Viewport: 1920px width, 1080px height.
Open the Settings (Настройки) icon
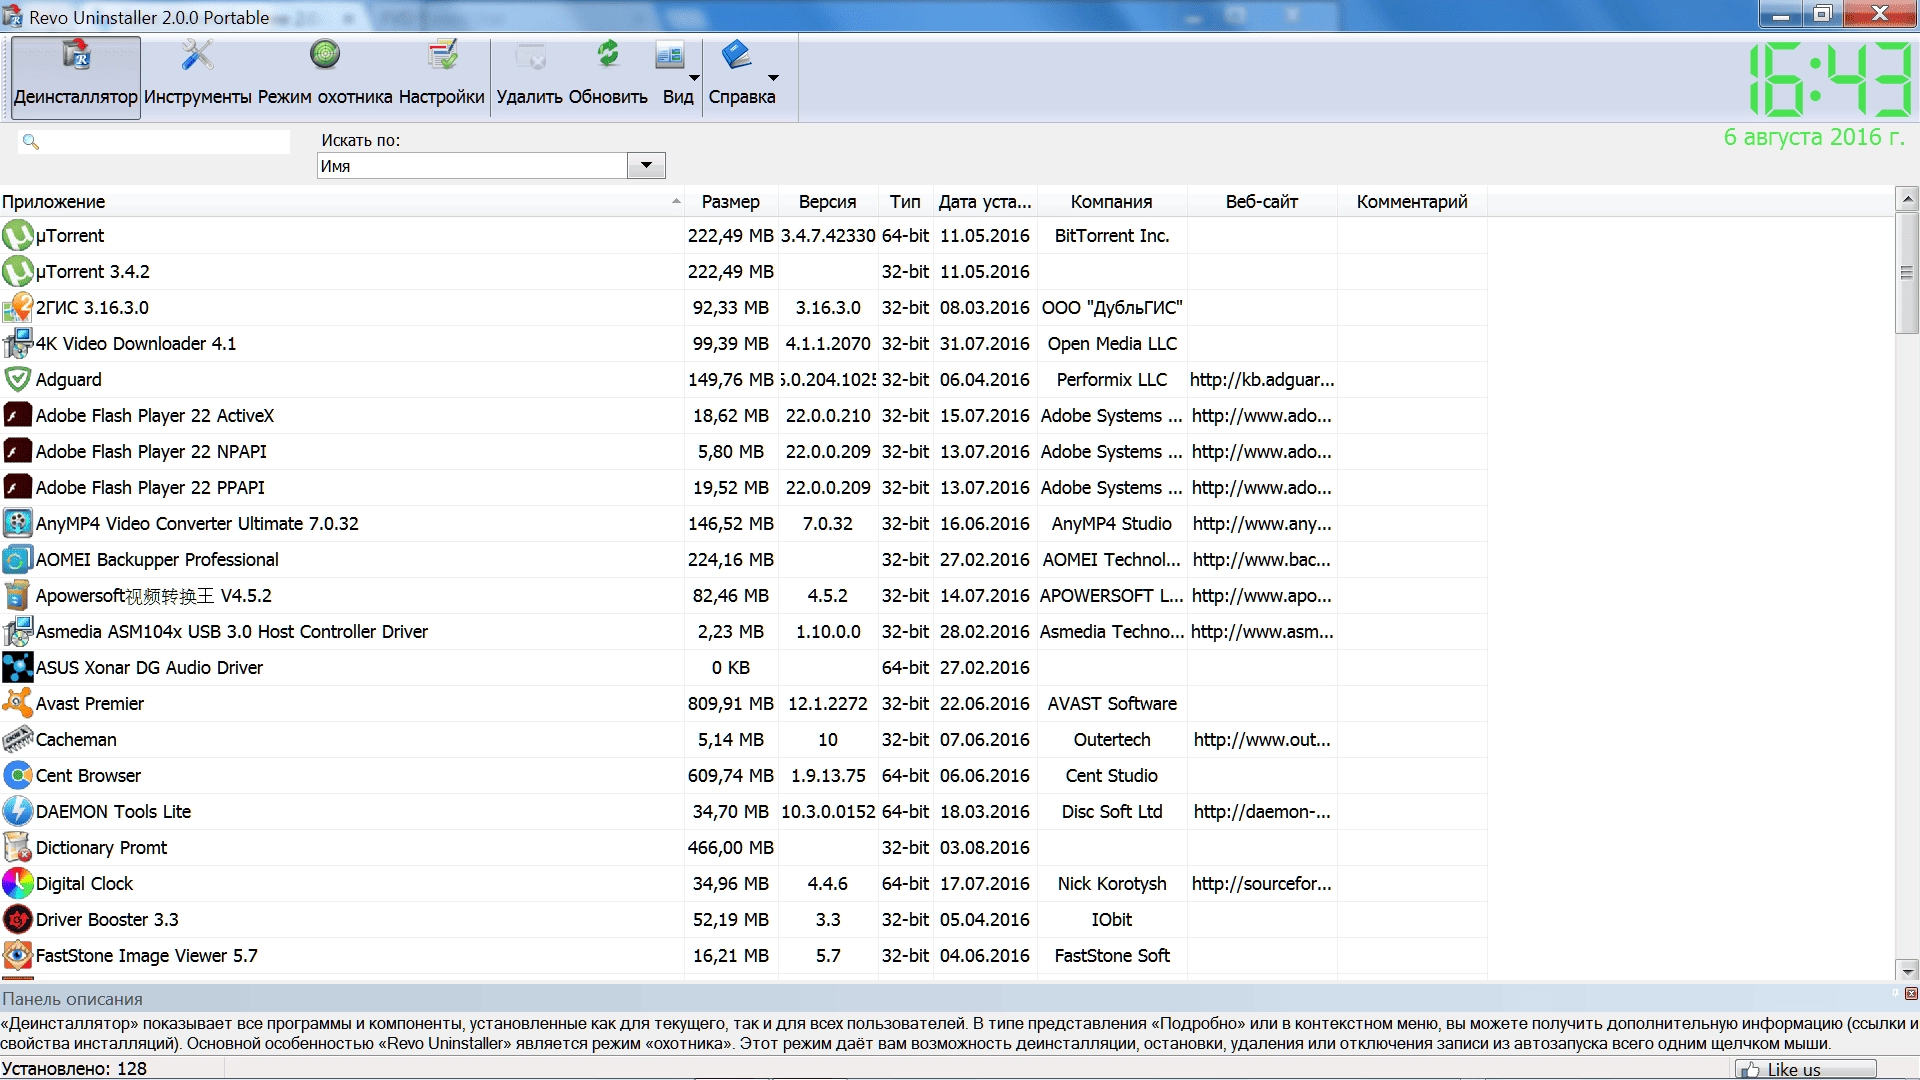442,56
